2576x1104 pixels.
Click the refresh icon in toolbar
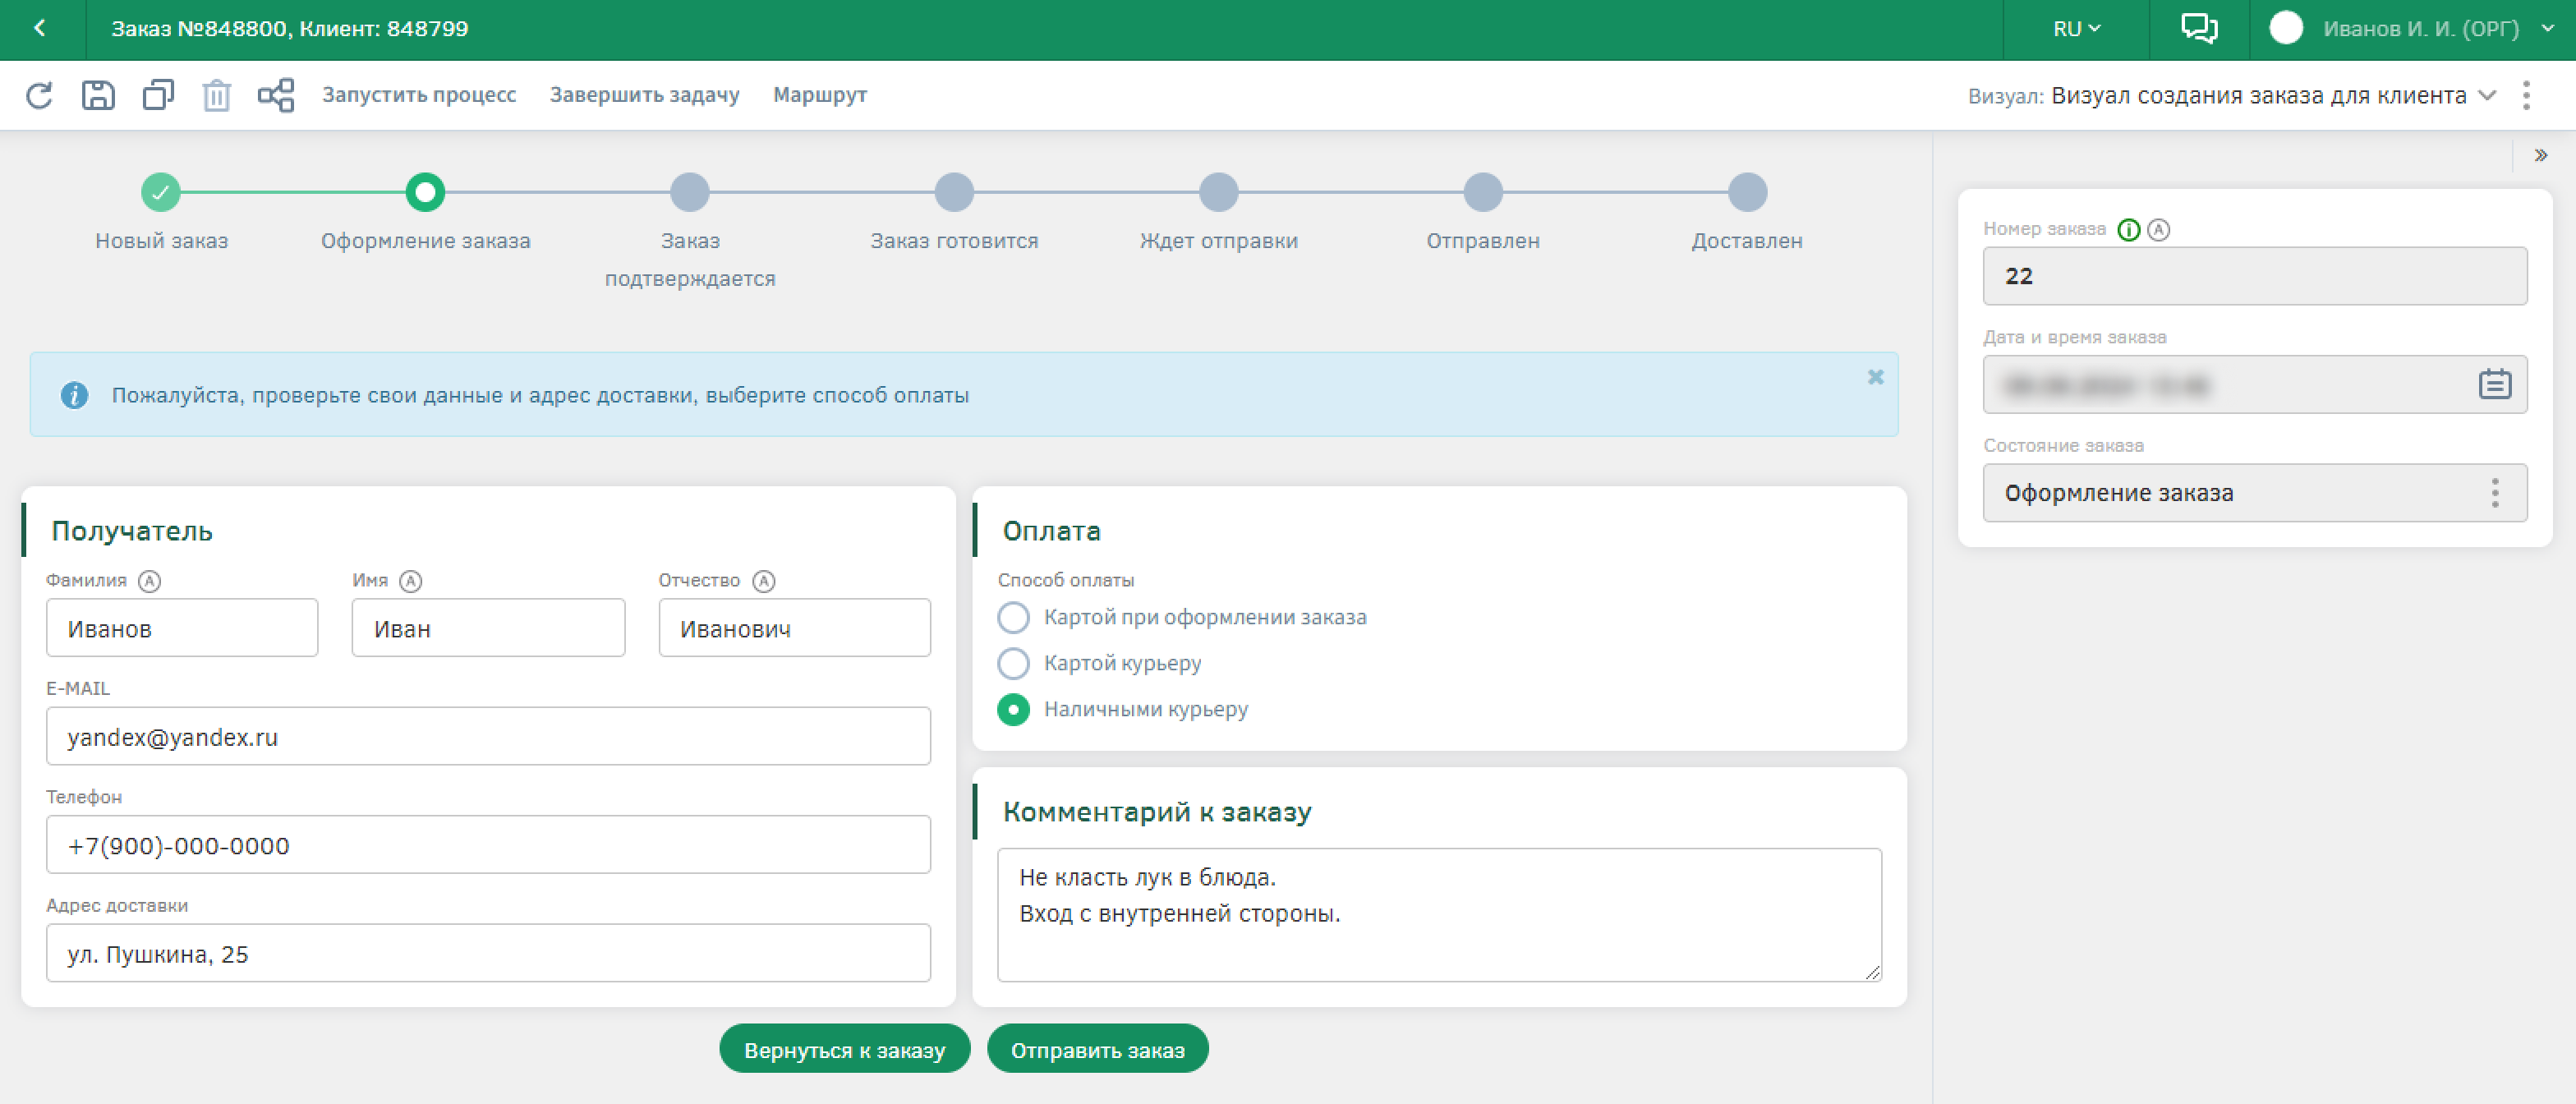(x=39, y=95)
